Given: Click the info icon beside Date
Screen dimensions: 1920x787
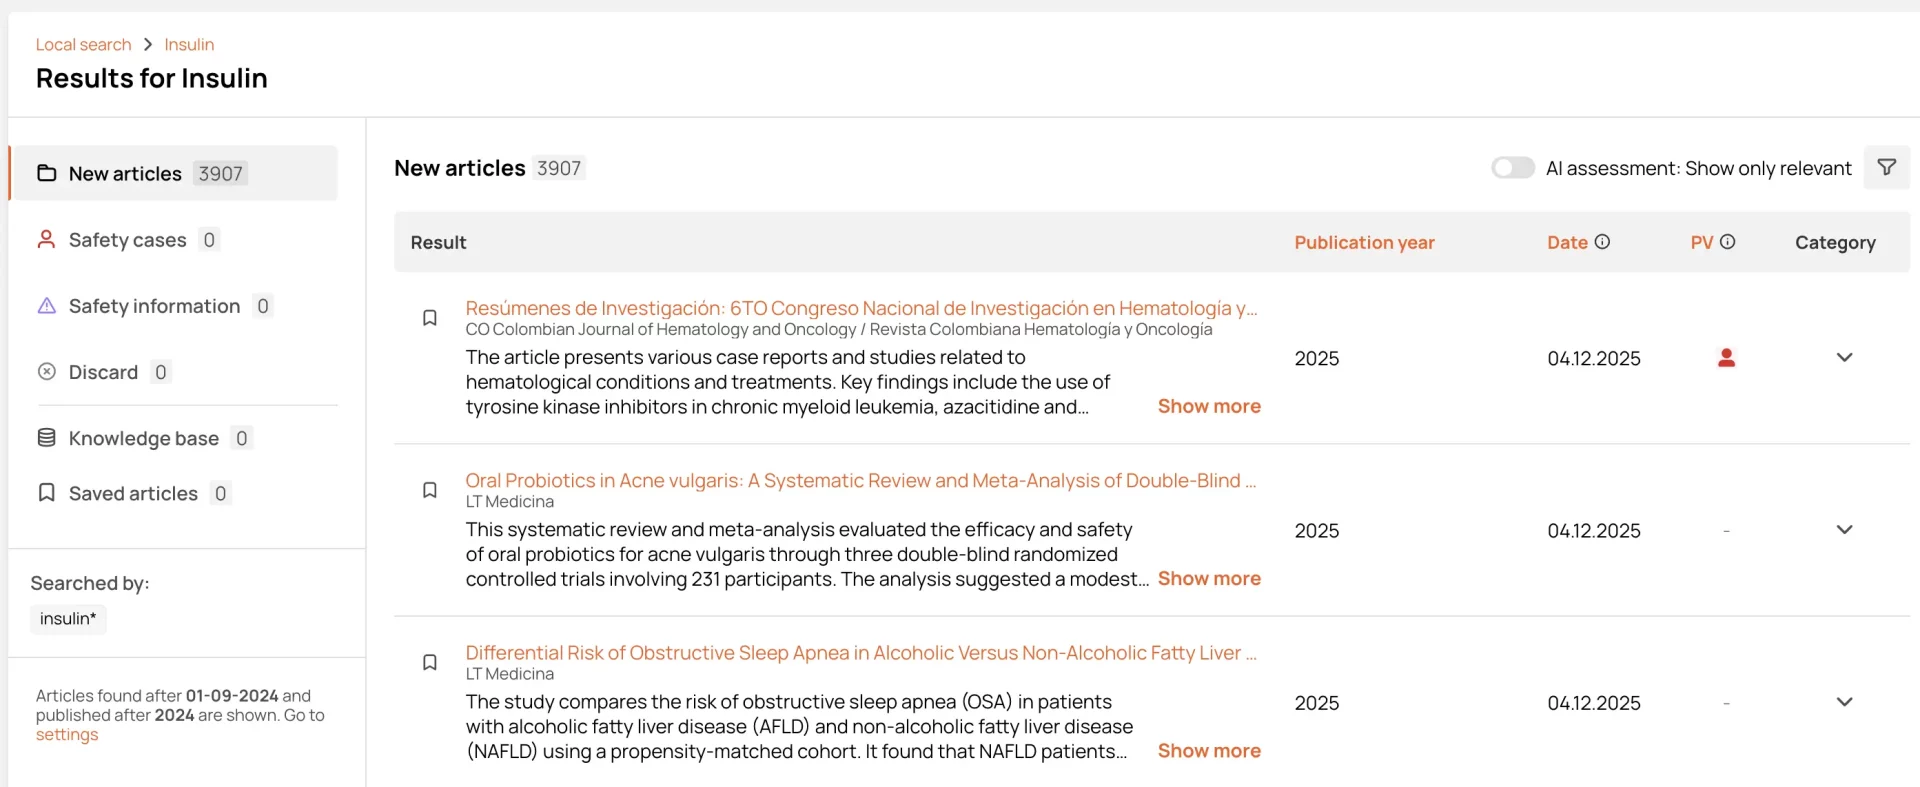Looking at the screenshot, I should coord(1602,242).
